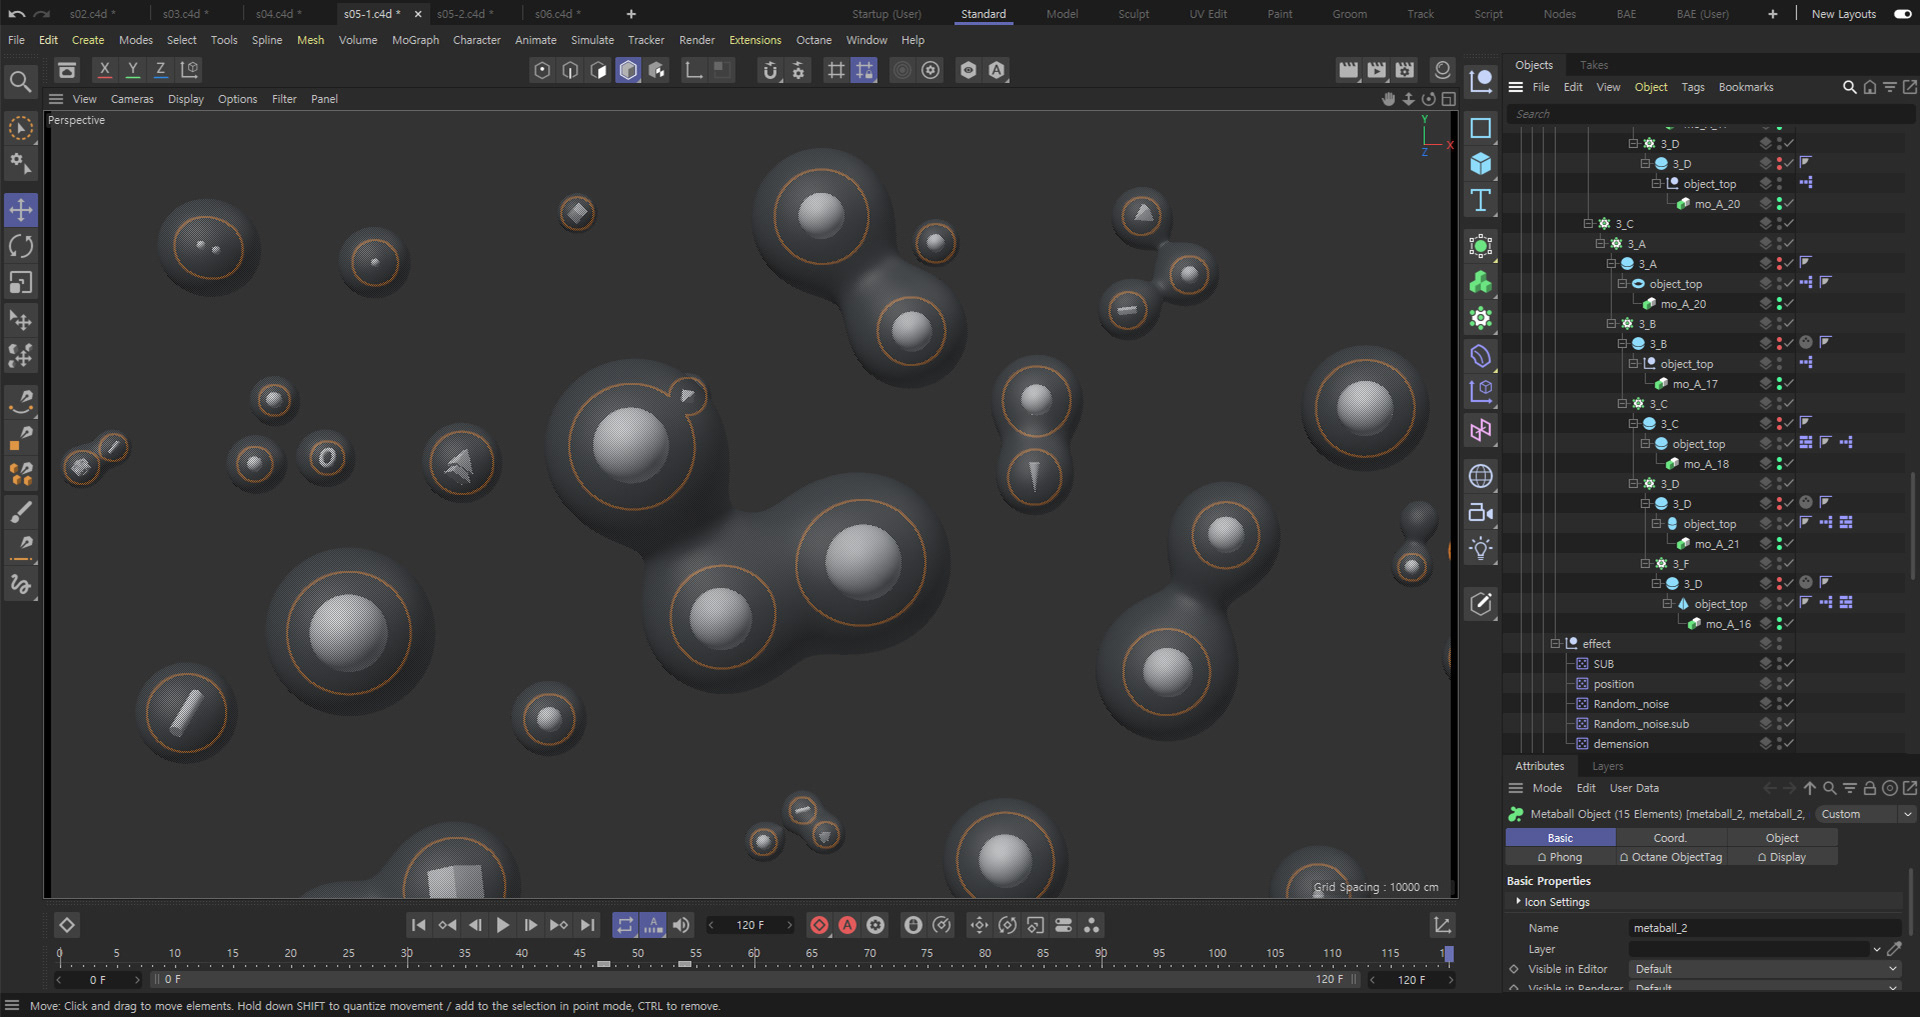Toggle the New Layouts switch

click(1902, 14)
